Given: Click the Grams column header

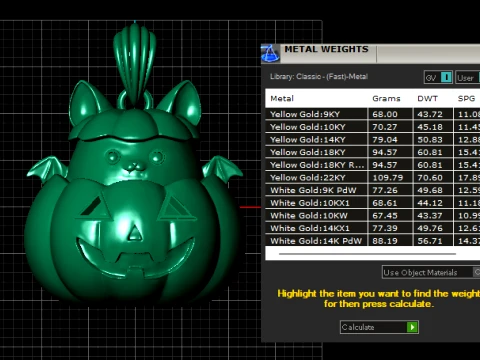Looking at the screenshot, I should [386, 98].
